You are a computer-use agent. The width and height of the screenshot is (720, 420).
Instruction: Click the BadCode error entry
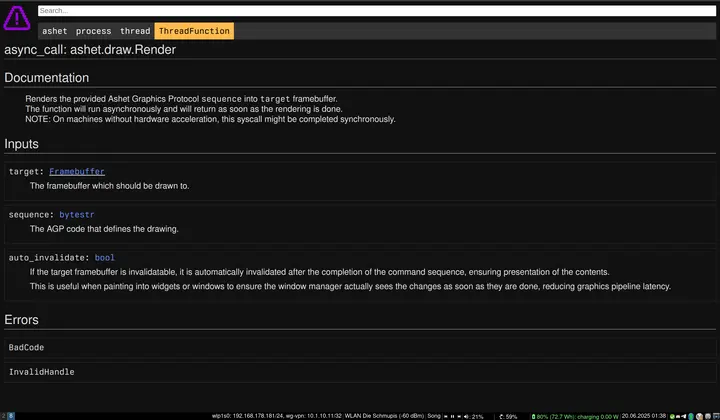pyautogui.click(x=27, y=347)
